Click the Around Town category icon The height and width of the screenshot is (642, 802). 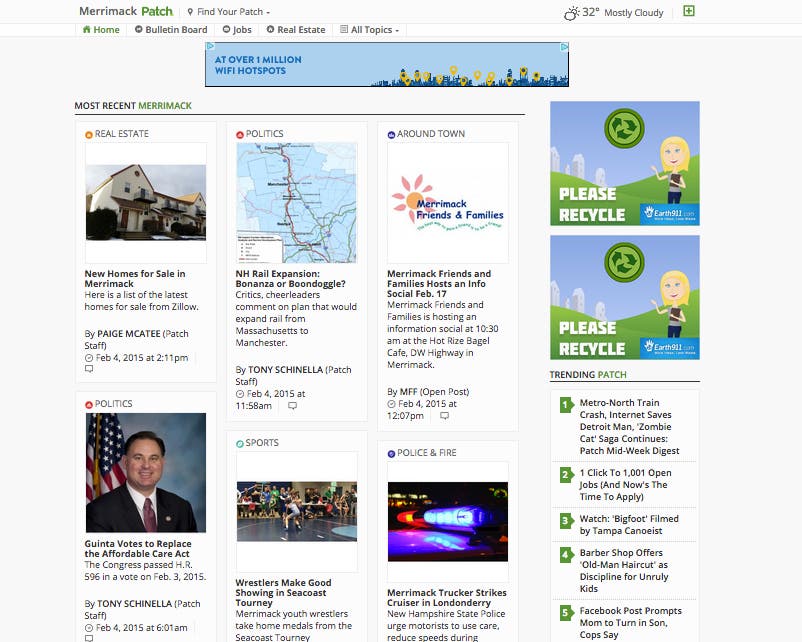[x=391, y=135]
